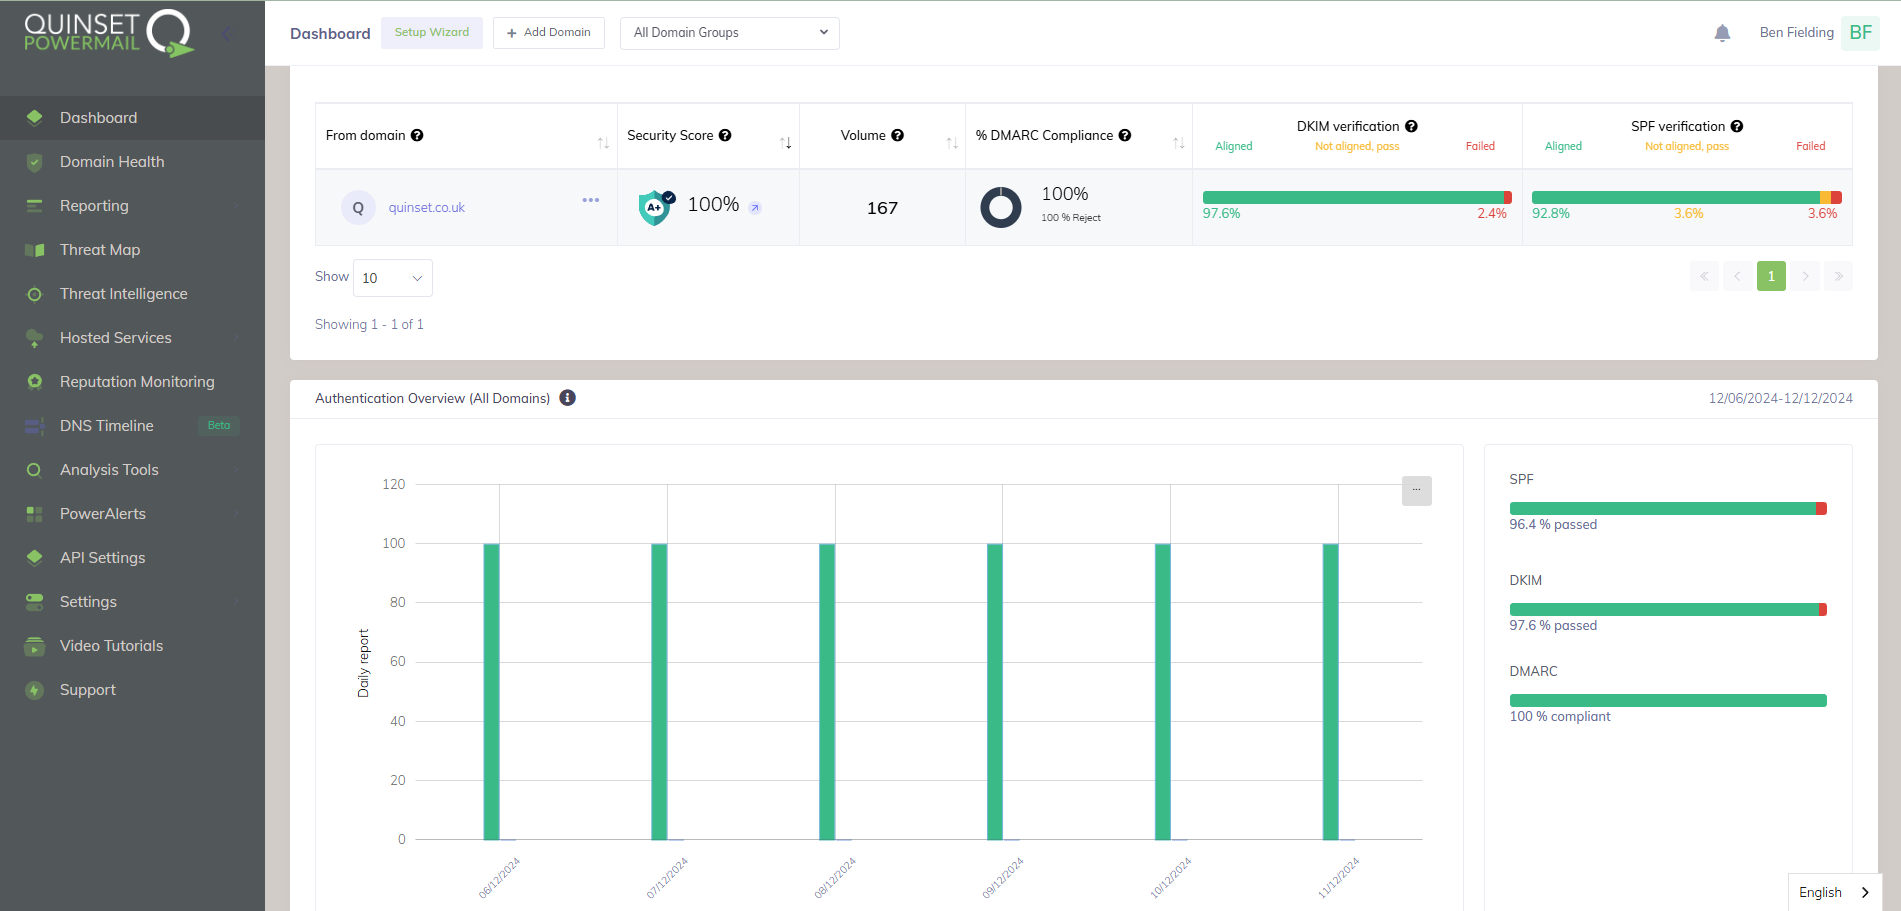Click the Add Domain button
This screenshot has width=1901, height=911.
point(548,33)
